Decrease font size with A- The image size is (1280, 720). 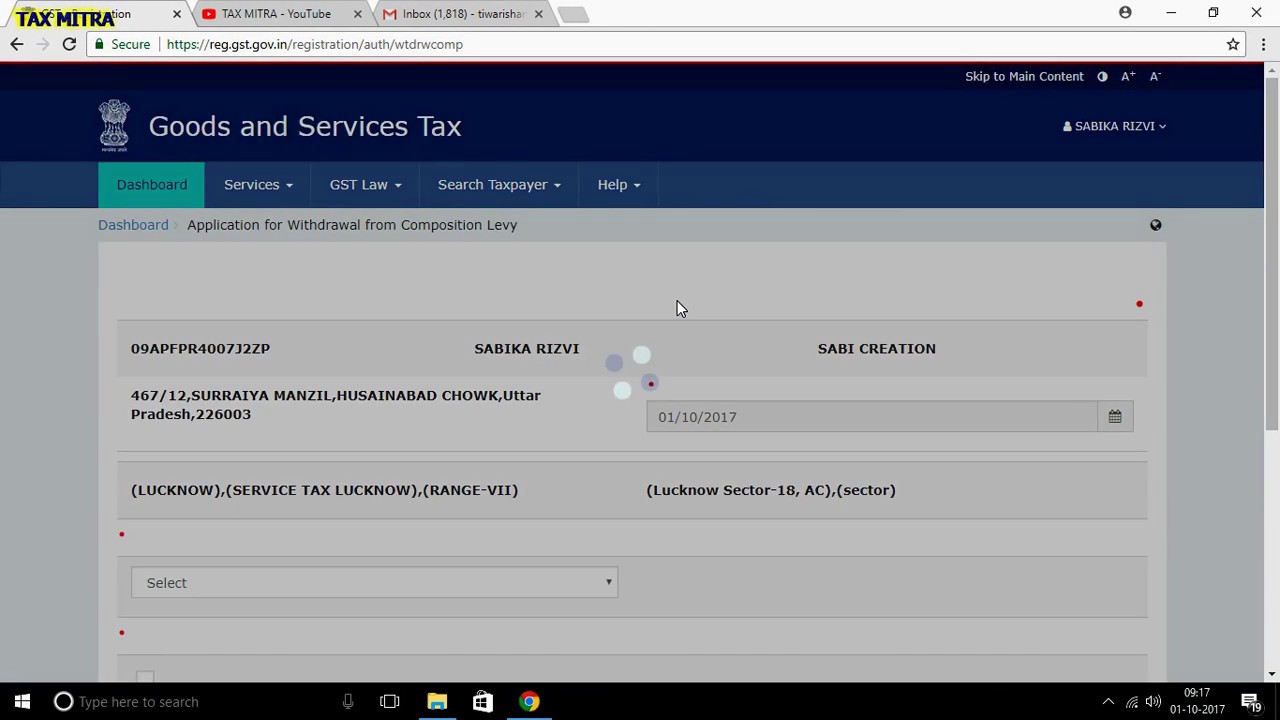(x=1155, y=76)
